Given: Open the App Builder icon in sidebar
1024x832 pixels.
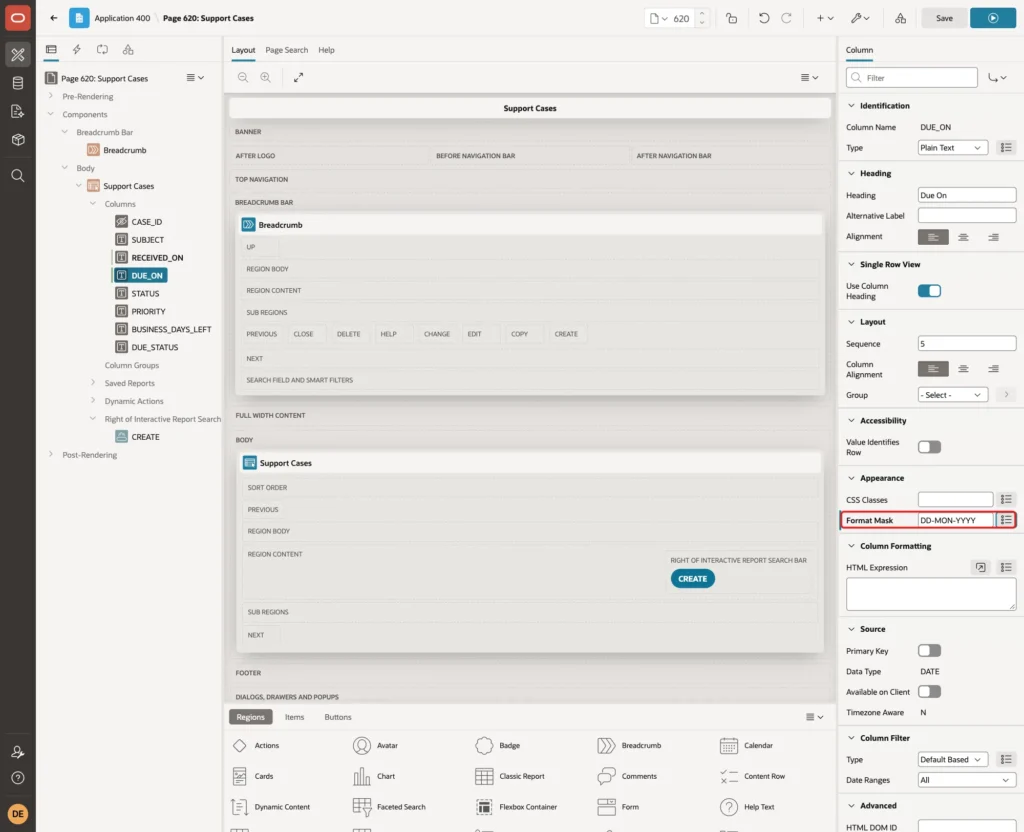Looking at the screenshot, I should [18, 55].
